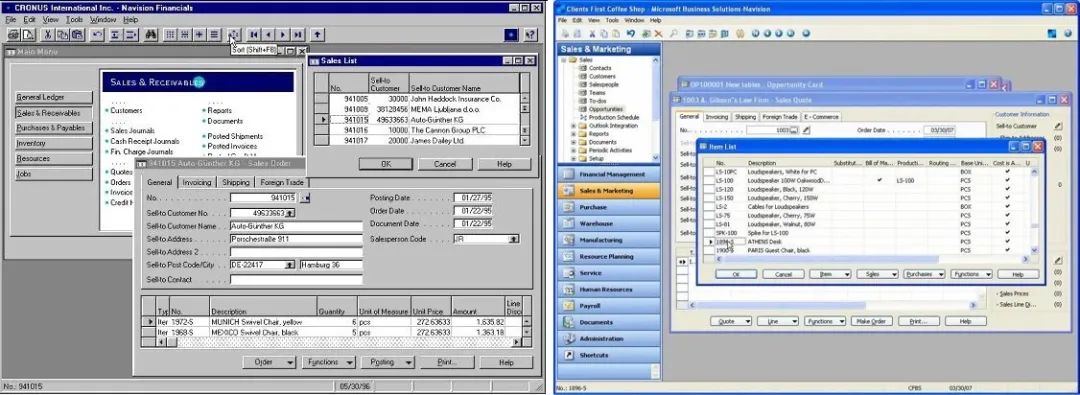This screenshot has width=1080, height=395.
Task: Expand Periodic Activities folder in tree
Action: pyautogui.click(x=574, y=150)
